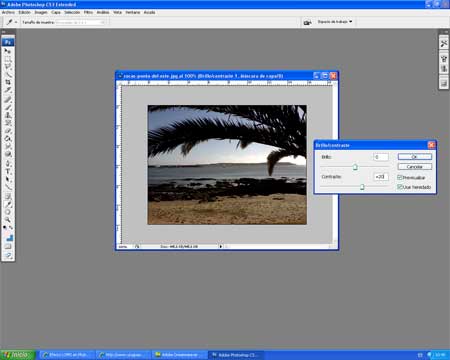Select the Clone Stamp tool

[8, 115]
